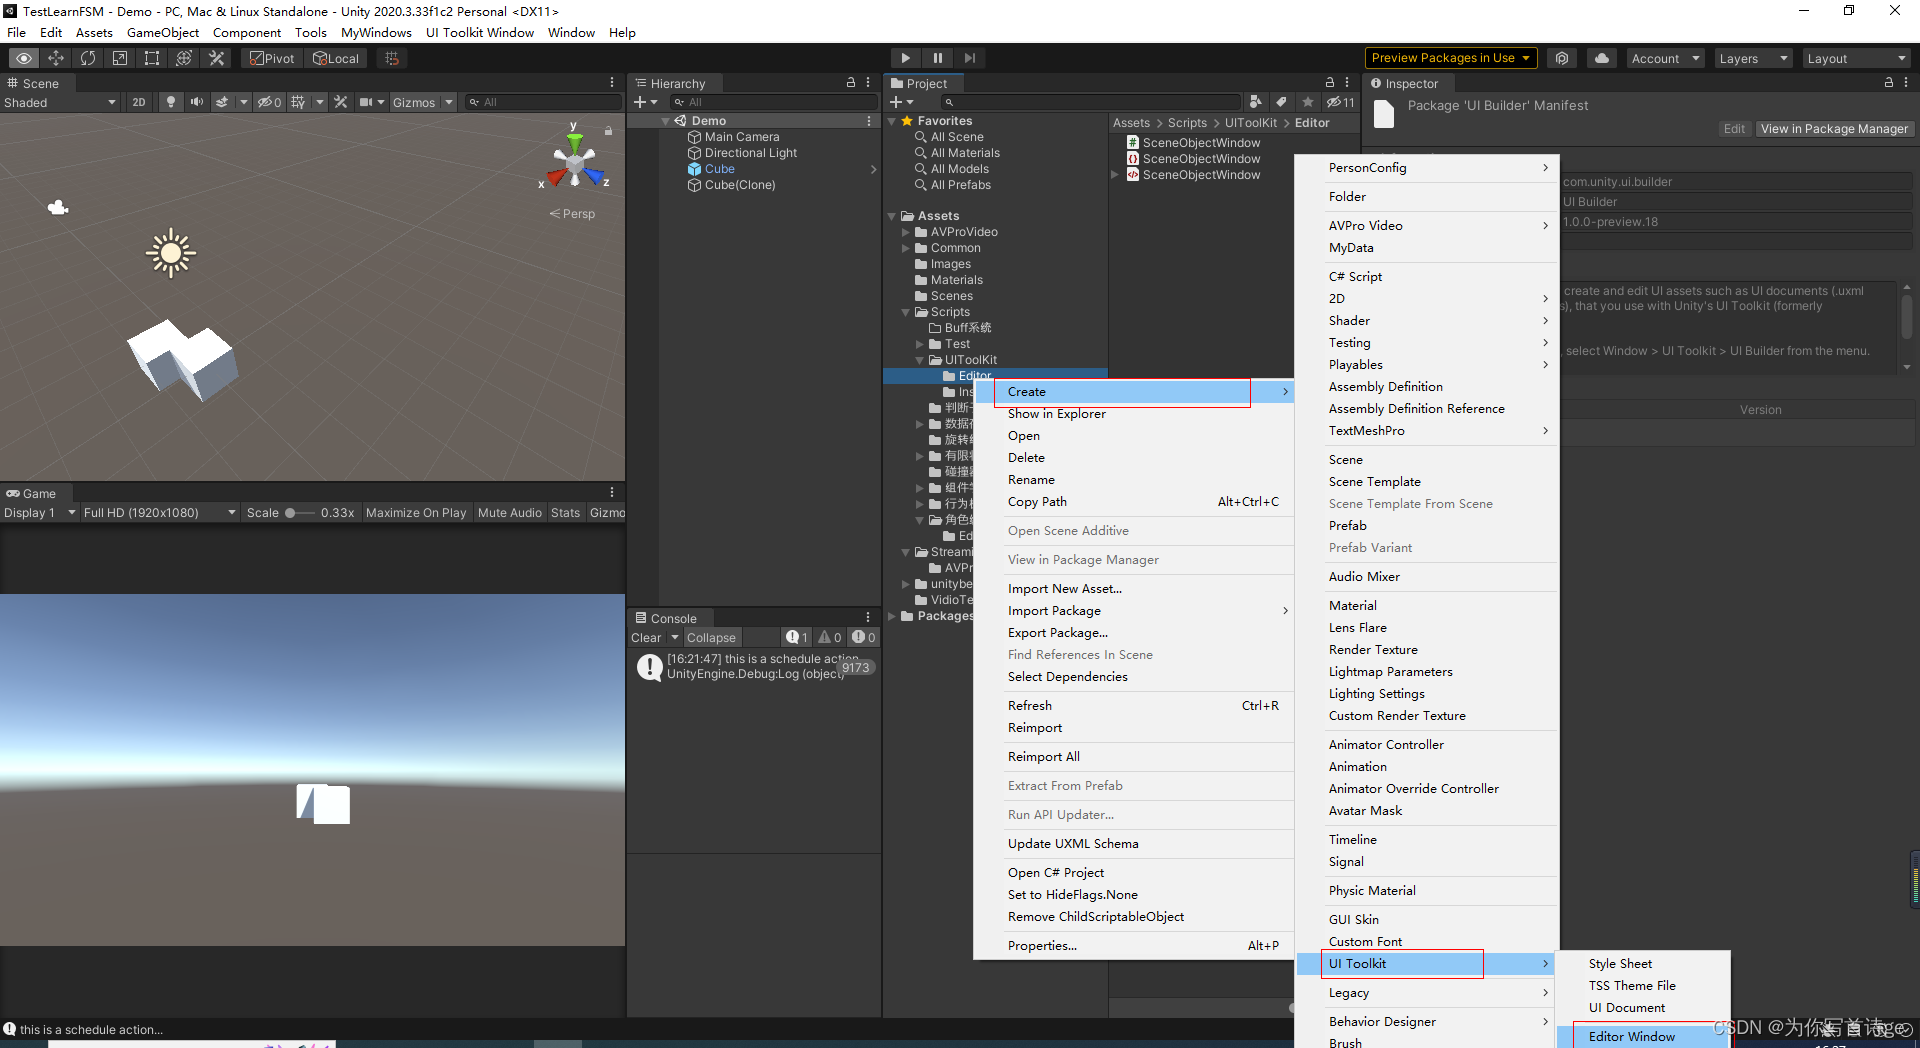This screenshot has width=1920, height=1048.
Task: Toggle Pivot handle position mode
Action: (271, 58)
